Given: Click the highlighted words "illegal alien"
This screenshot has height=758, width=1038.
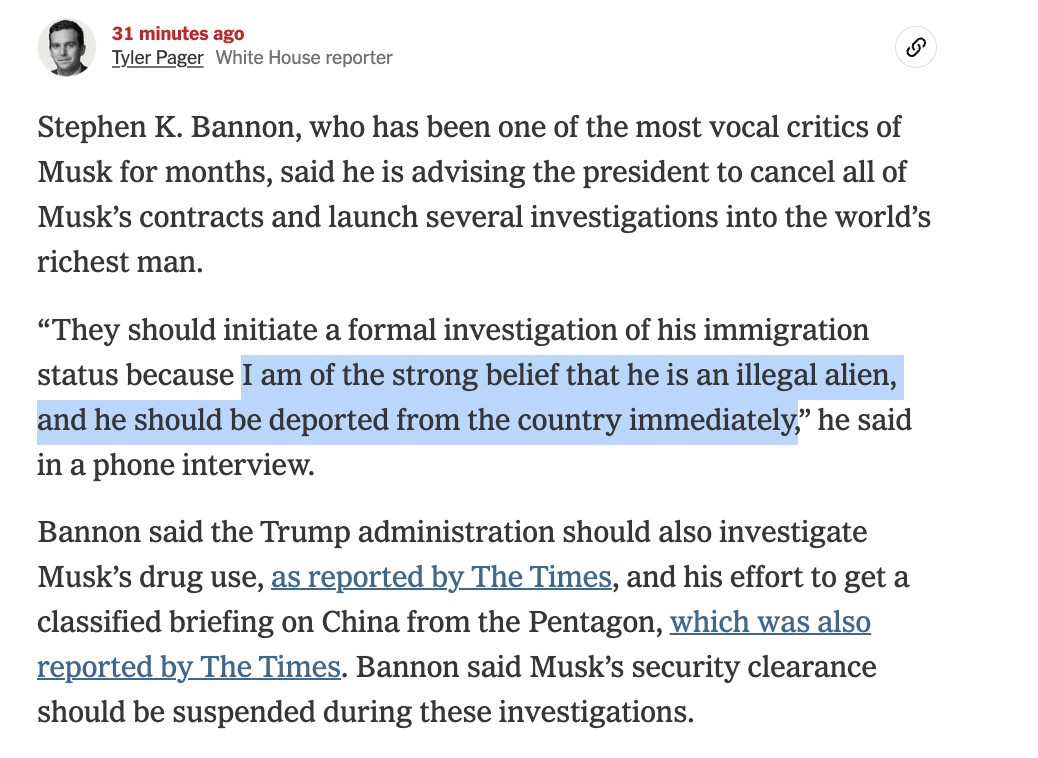Looking at the screenshot, I should pos(816,375).
